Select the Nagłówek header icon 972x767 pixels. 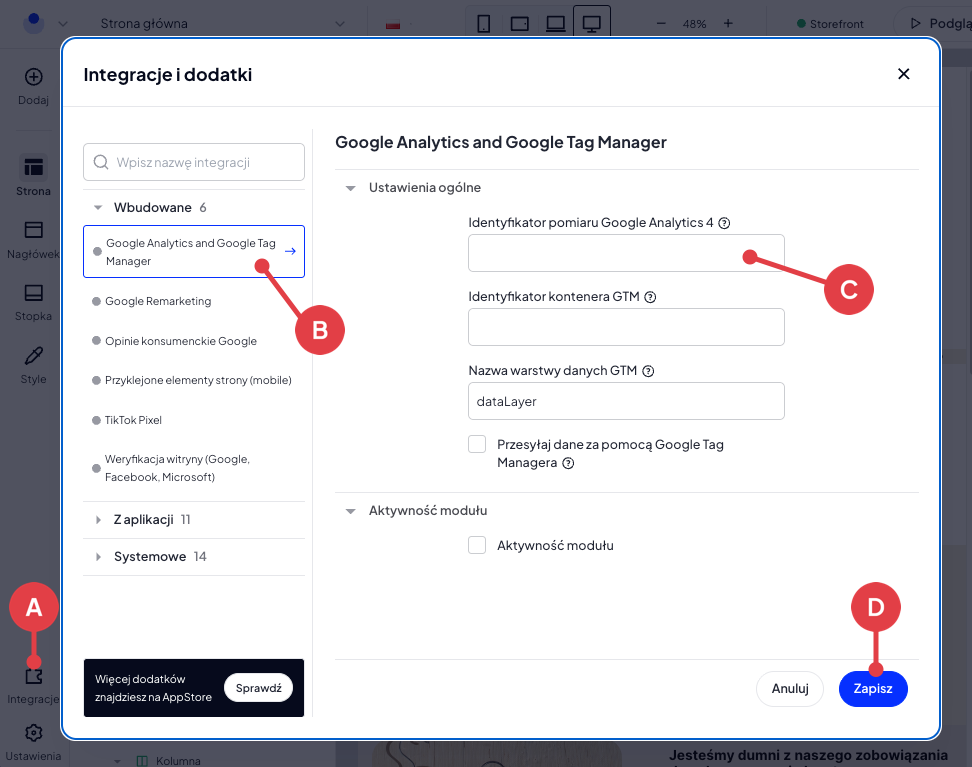pos(33,229)
